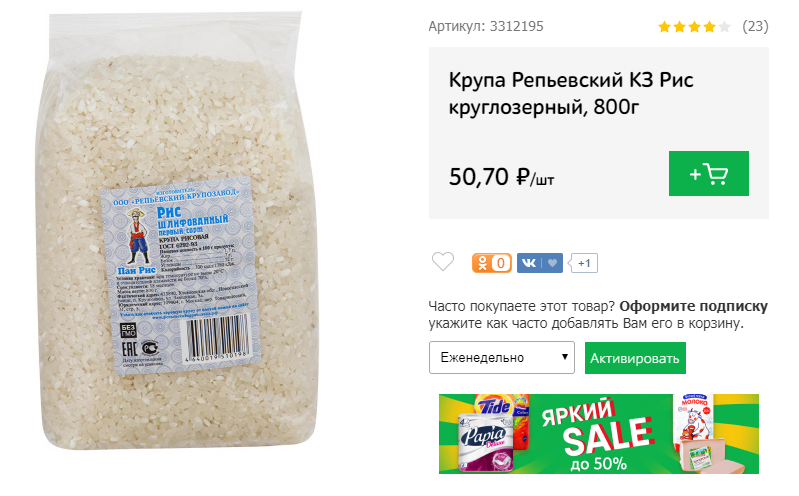This screenshot has width=799, height=496.
Task: Rate product with the fifth gray star
Action: (x=724, y=27)
